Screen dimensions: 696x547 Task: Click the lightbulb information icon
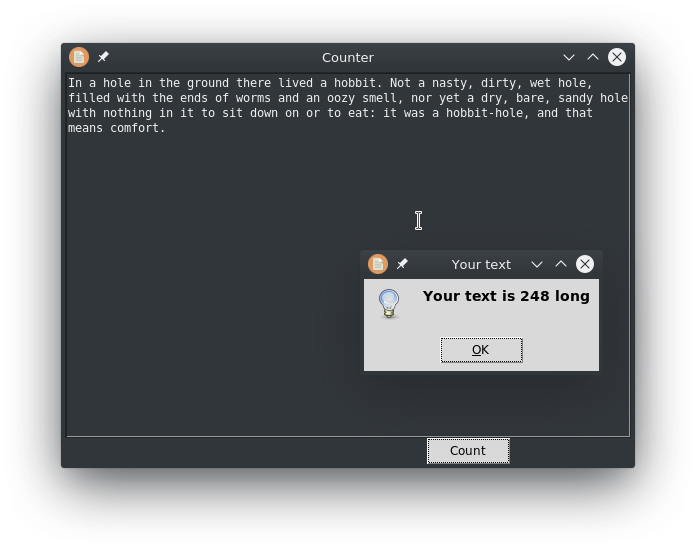pos(389,303)
